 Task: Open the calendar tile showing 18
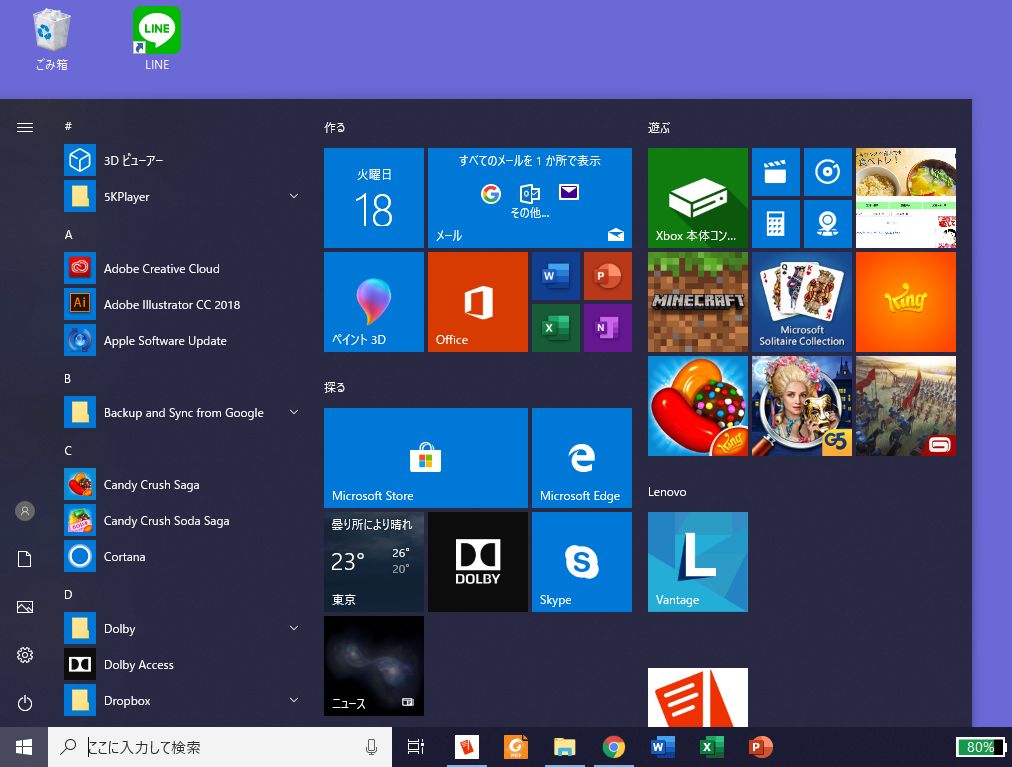click(374, 198)
